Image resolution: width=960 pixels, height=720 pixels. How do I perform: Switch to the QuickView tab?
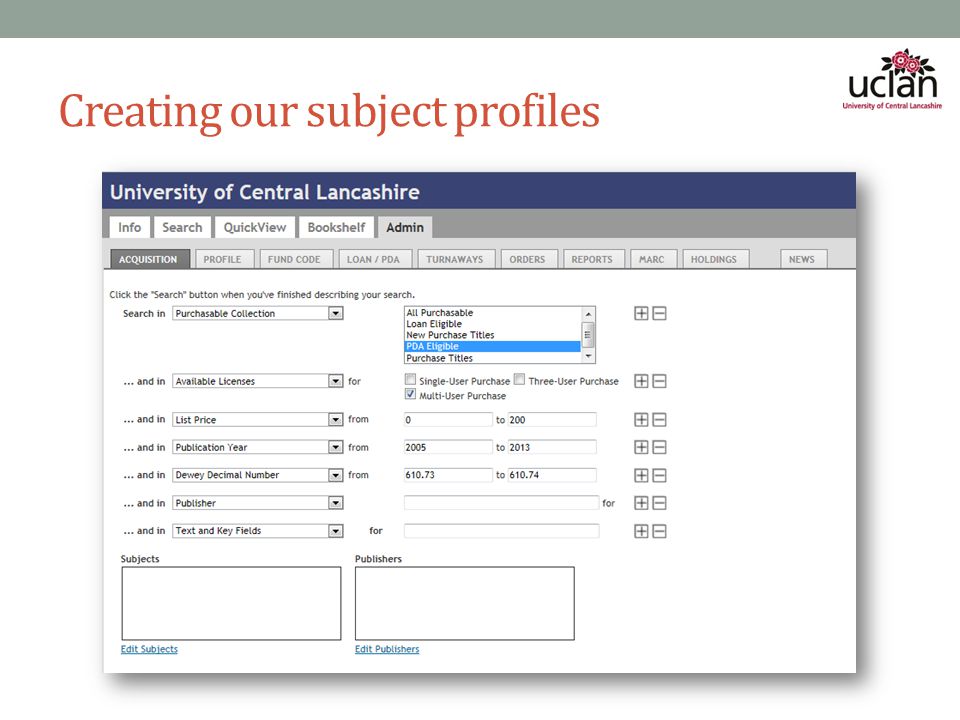(255, 227)
